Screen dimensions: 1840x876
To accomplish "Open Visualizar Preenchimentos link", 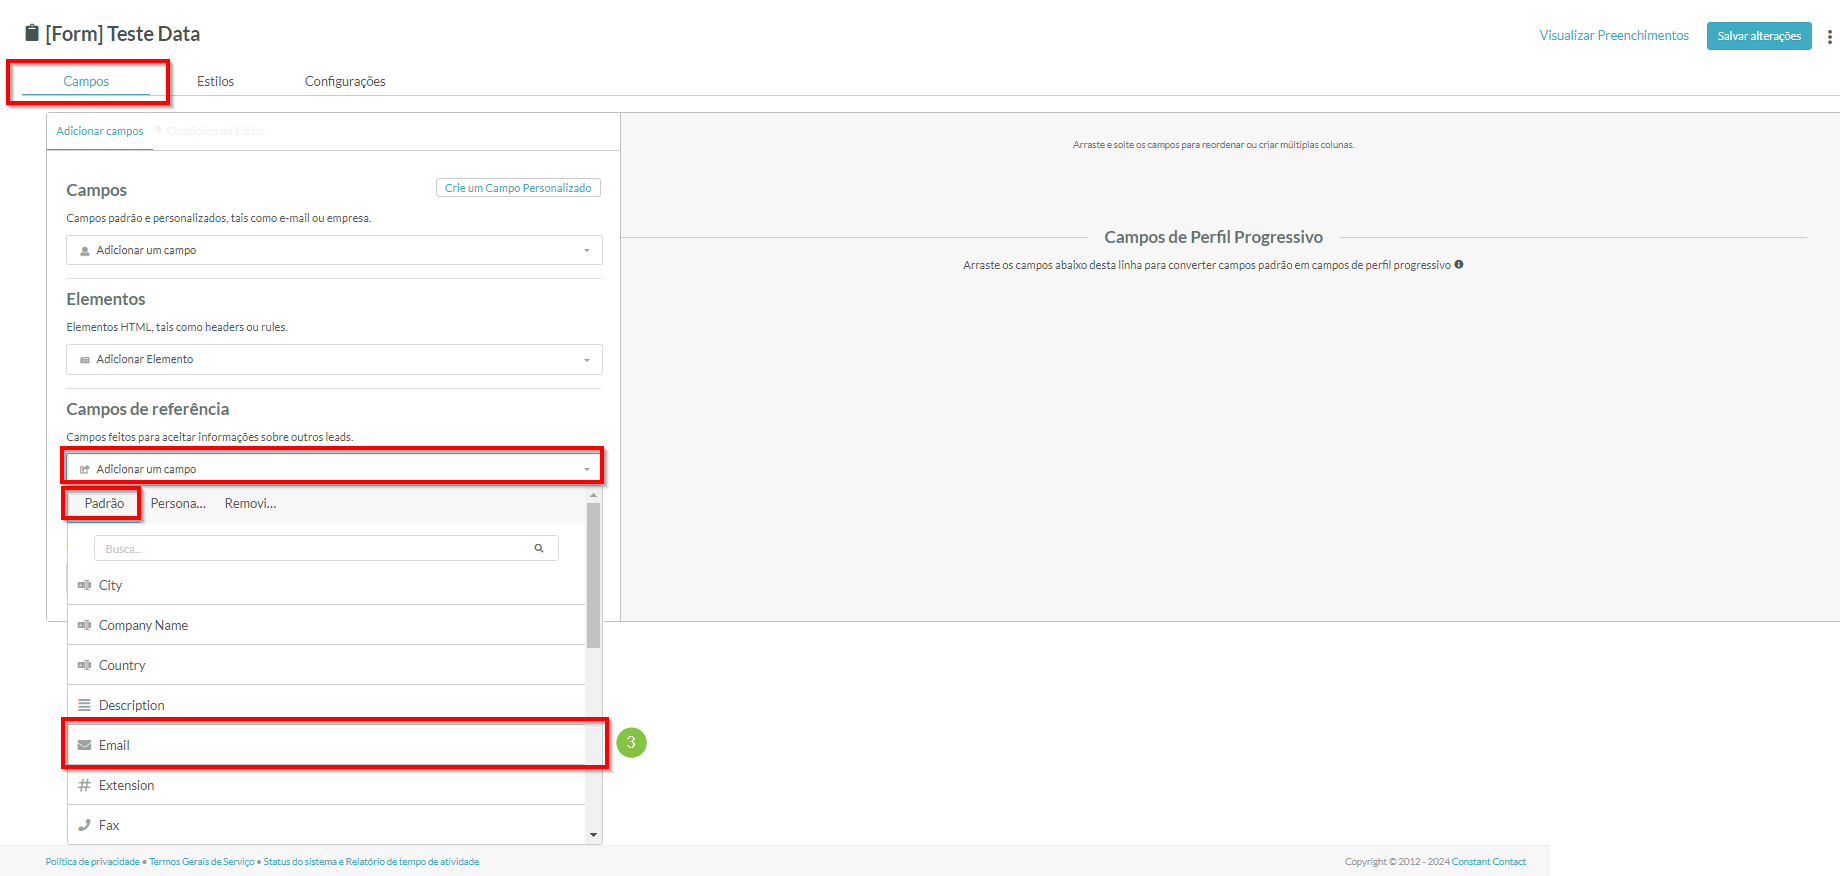I will (x=1614, y=35).
